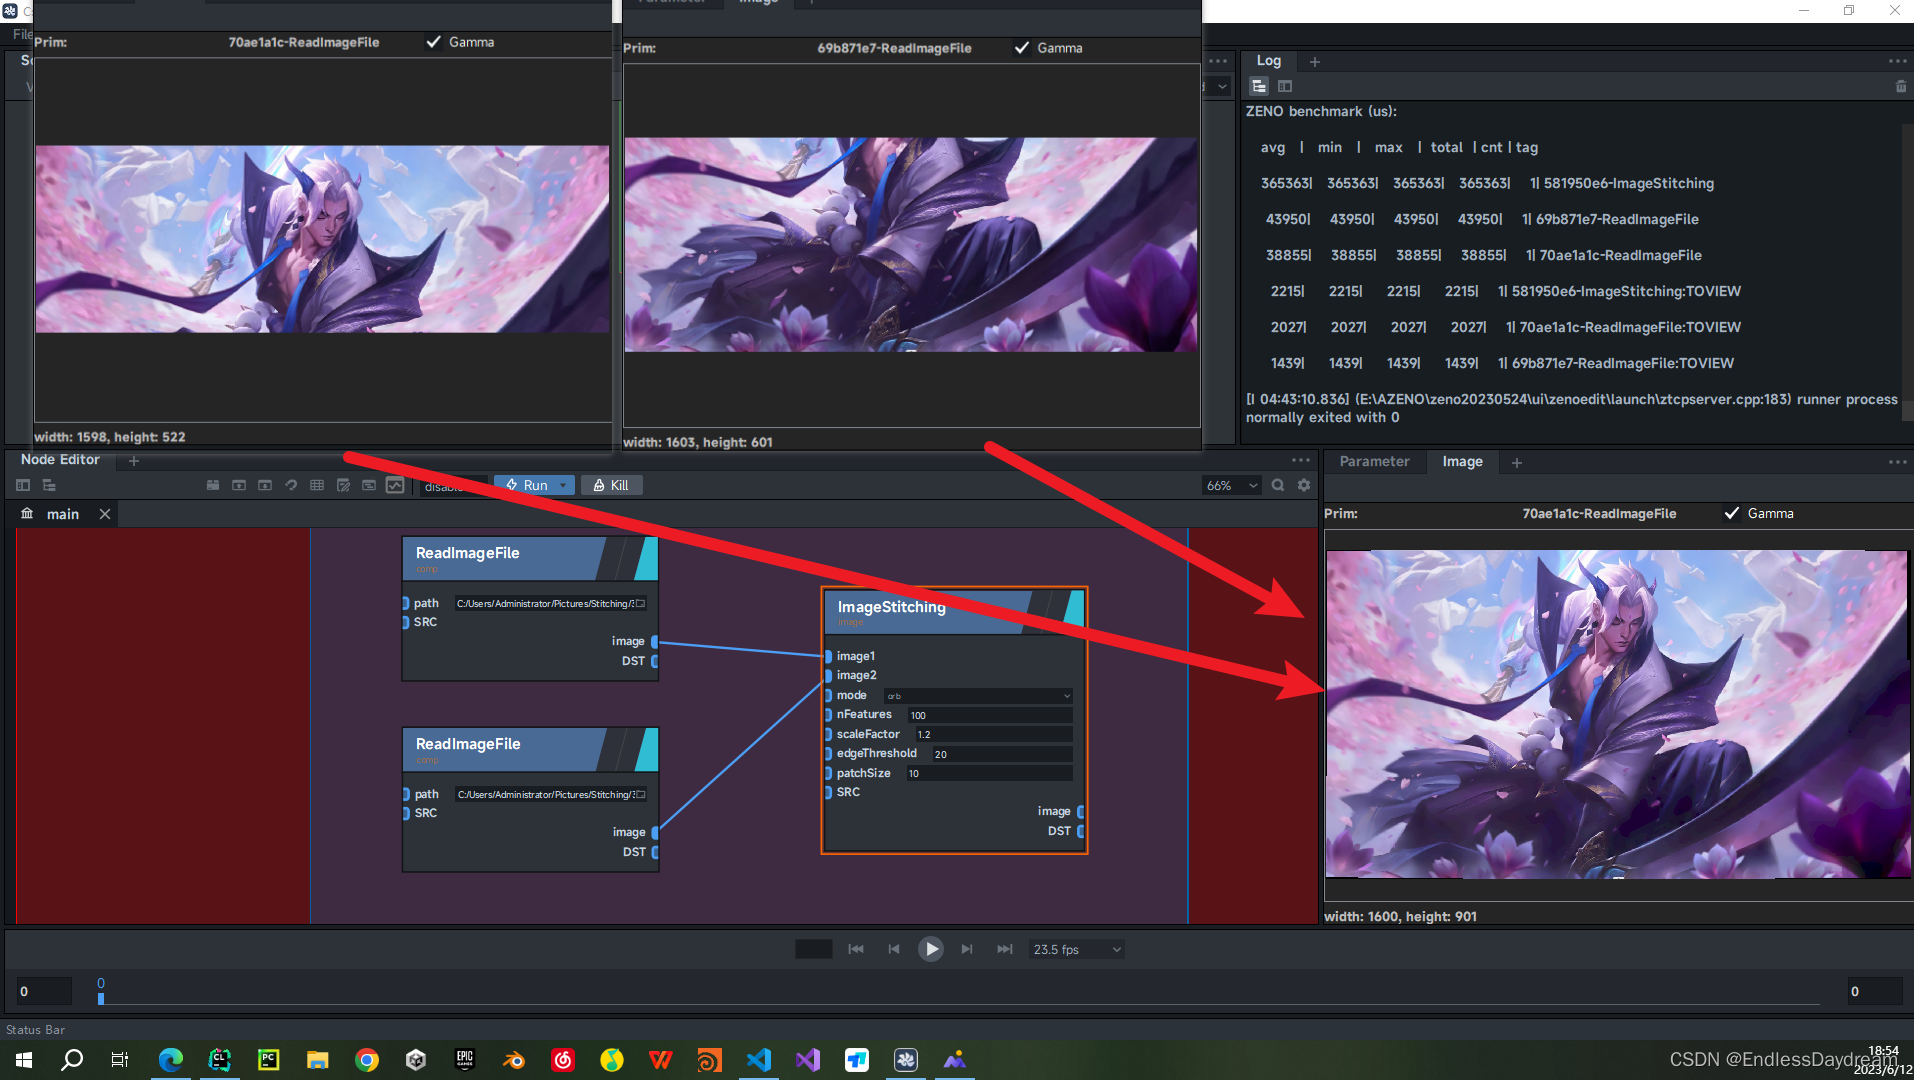The height and width of the screenshot is (1080, 1914).
Task: Open Visual Studio Code from the taskbar
Action: [759, 1060]
